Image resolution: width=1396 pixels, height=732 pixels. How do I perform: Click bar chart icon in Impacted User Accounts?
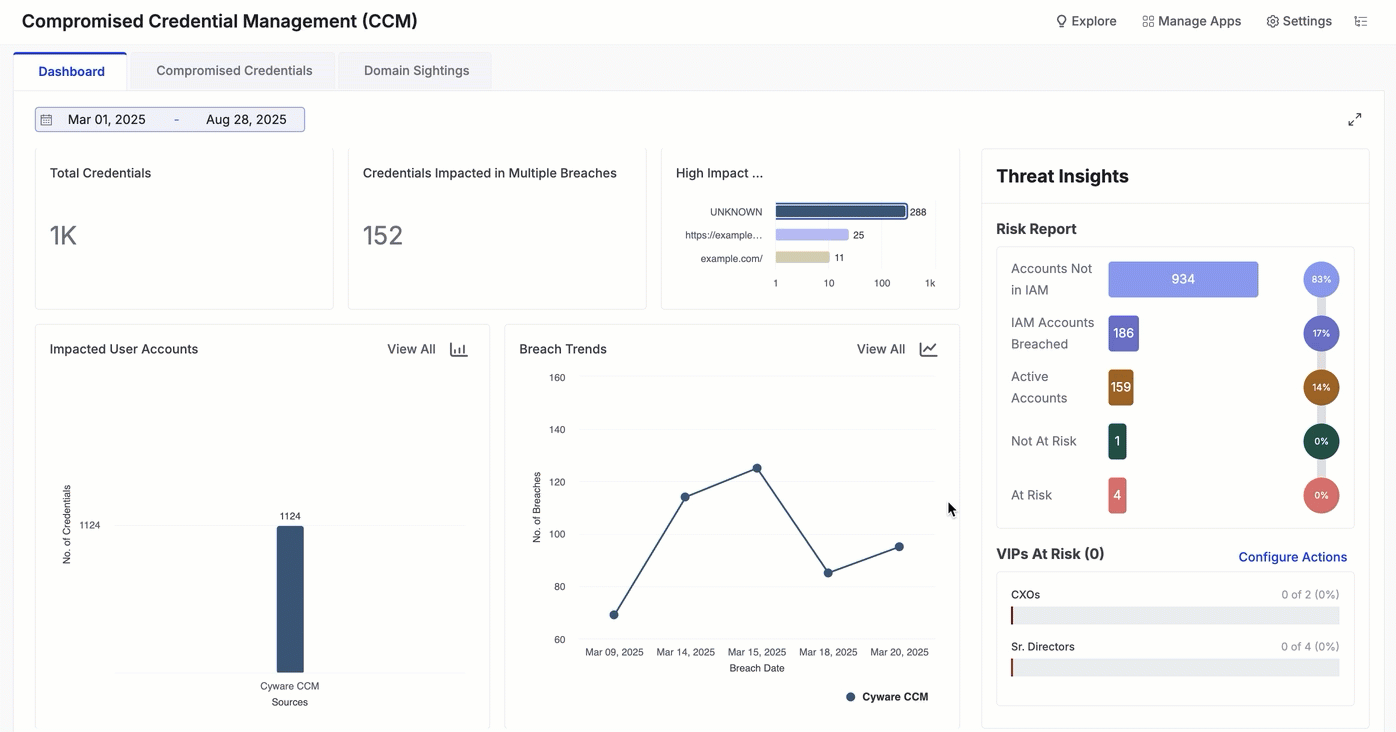coord(458,349)
